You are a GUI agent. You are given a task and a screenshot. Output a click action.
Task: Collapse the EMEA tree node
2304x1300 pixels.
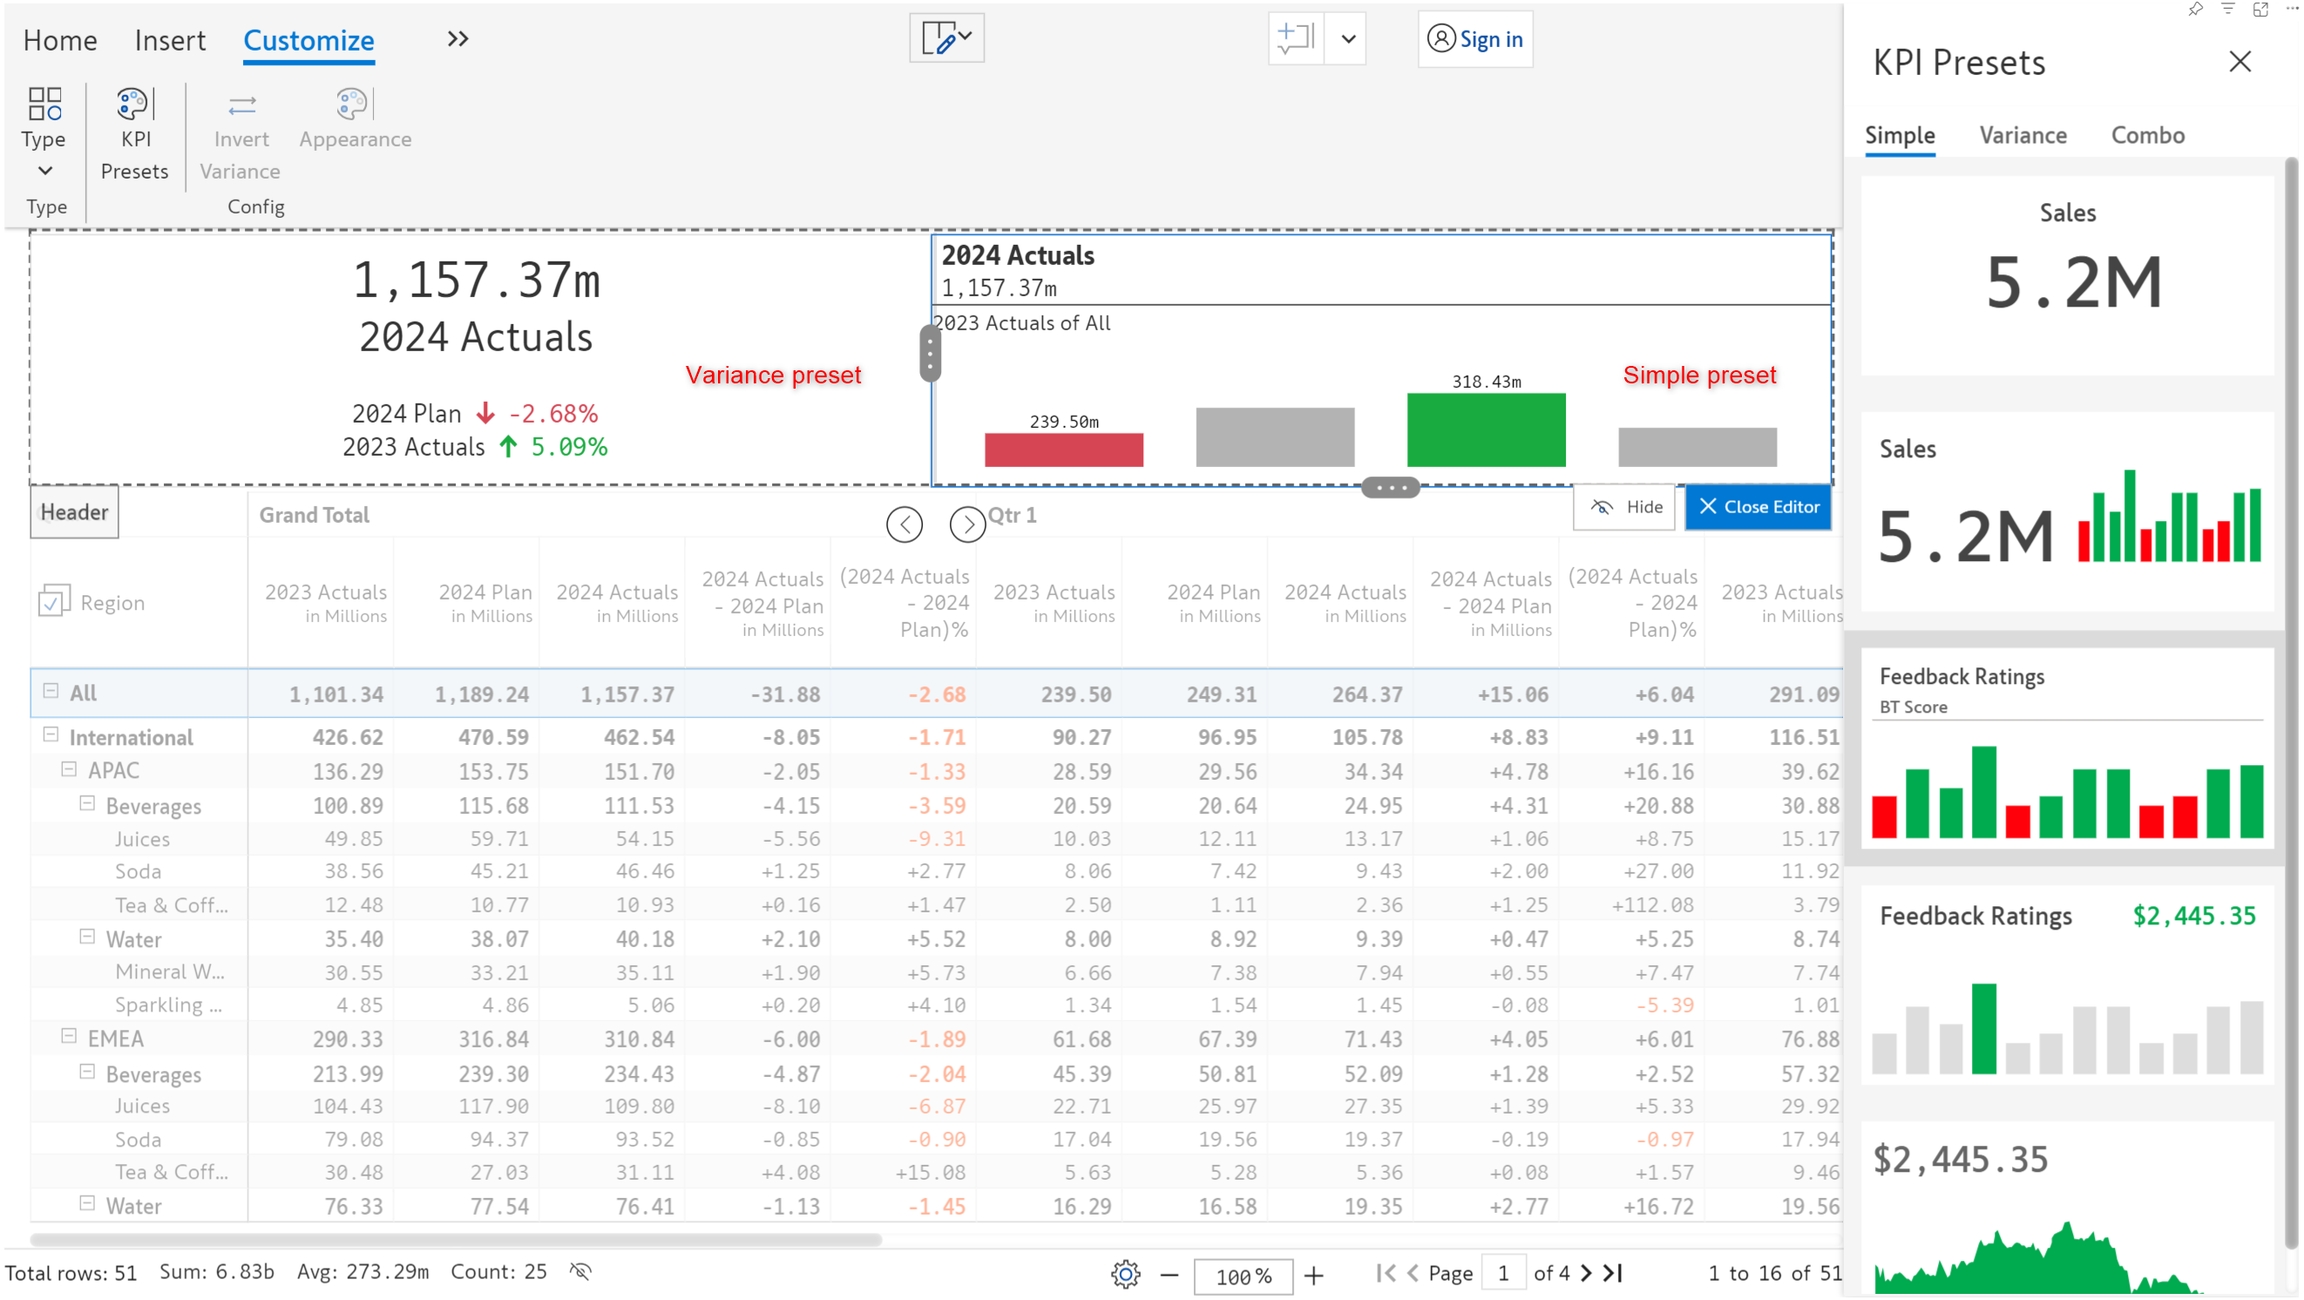pos(69,1037)
